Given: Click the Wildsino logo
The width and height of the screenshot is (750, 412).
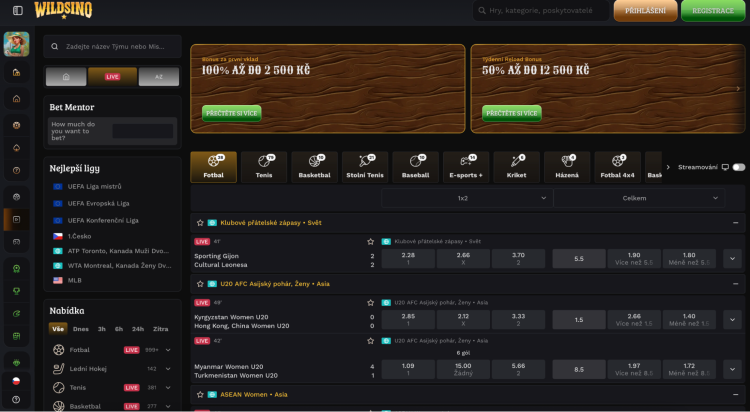Looking at the screenshot, I should [x=63, y=10].
